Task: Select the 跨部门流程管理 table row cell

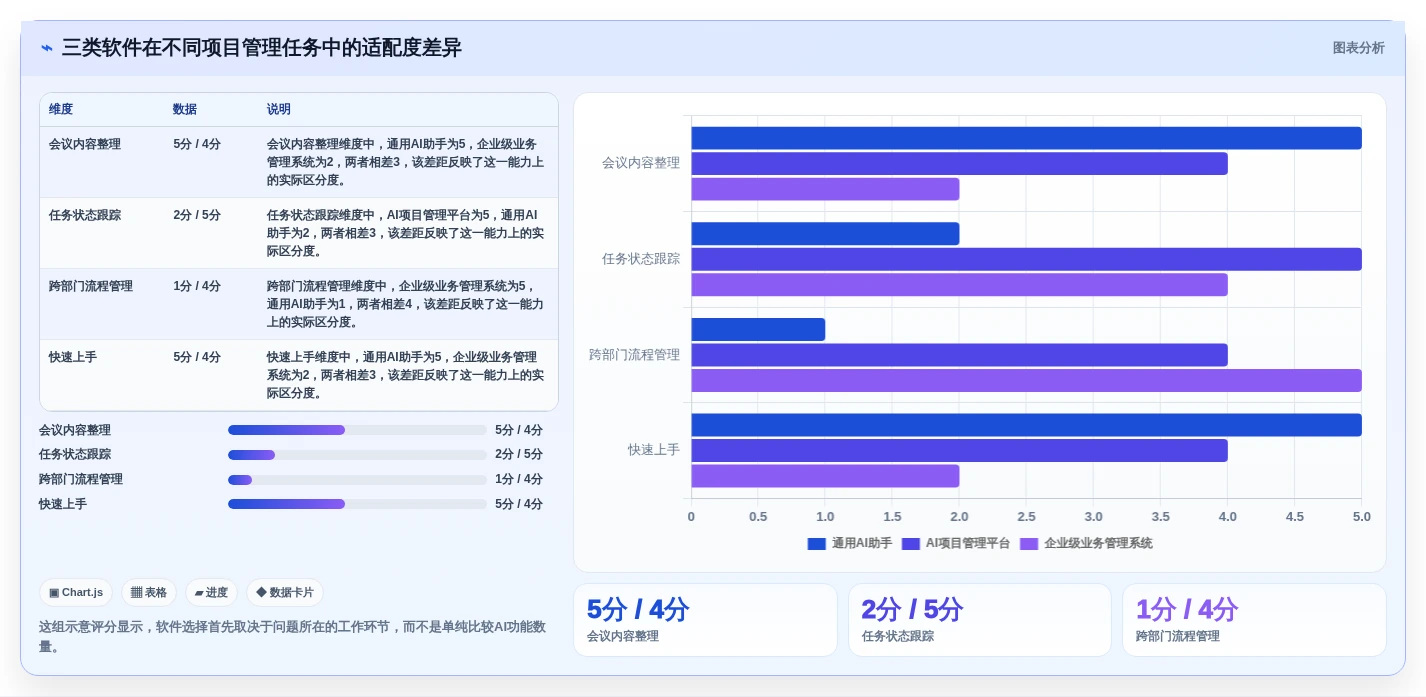Action: (x=91, y=286)
